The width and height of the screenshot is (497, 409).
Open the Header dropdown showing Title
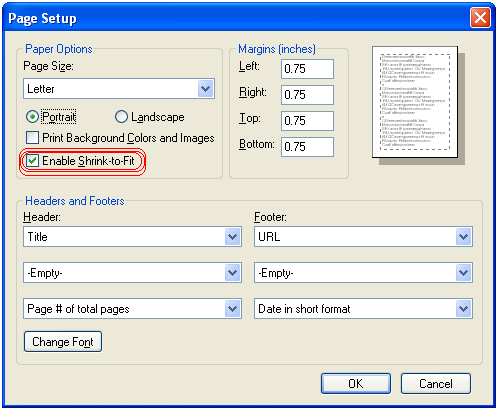pos(132,237)
